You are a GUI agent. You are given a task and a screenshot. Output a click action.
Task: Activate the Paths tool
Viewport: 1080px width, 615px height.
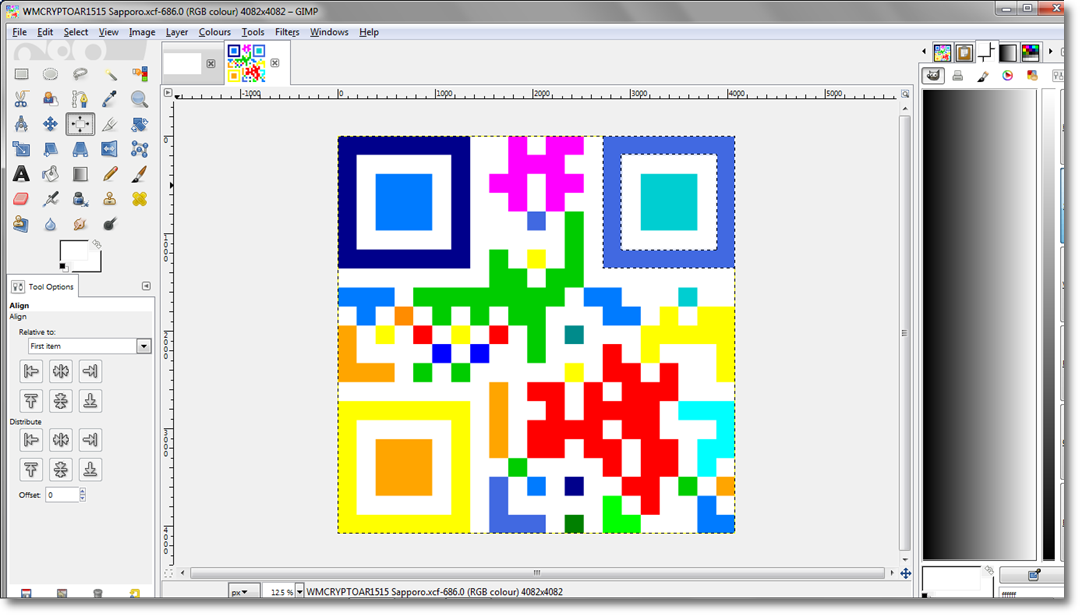pos(80,99)
